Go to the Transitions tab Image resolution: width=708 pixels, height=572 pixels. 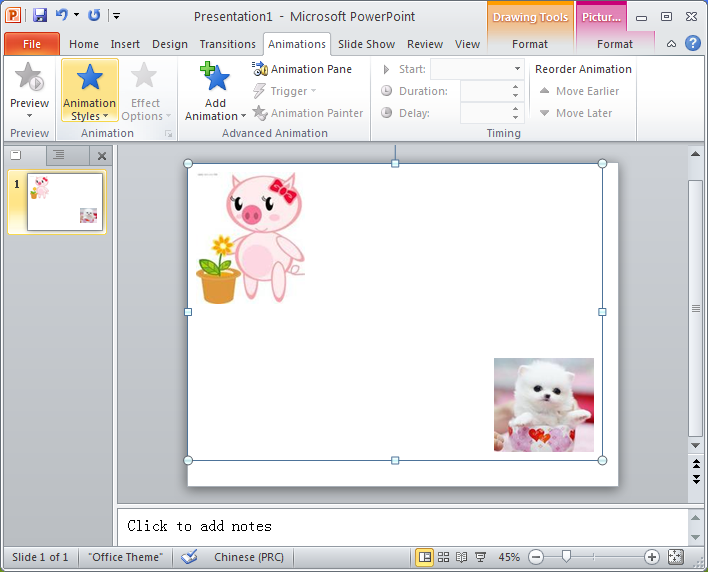[228, 44]
